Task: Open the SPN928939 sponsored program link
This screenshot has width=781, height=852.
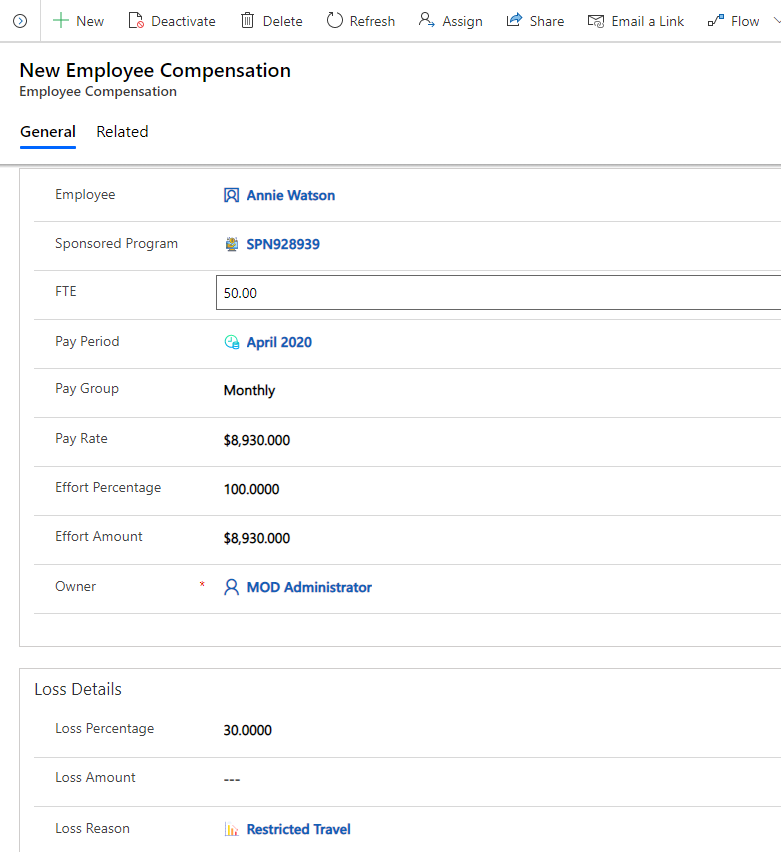Action: click(283, 244)
